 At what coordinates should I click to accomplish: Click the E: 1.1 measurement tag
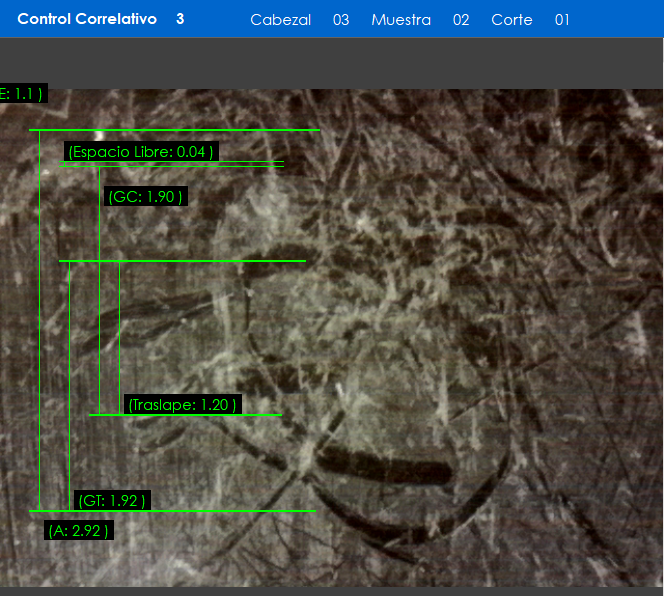[22, 94]
